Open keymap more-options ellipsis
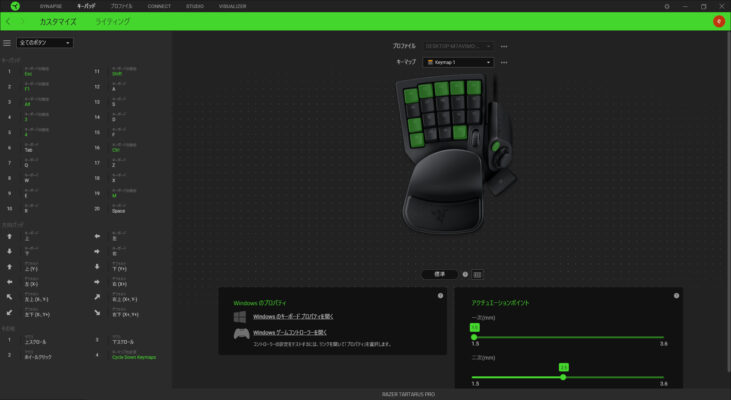This screenshot has width=731, height=400. point(504,62)
